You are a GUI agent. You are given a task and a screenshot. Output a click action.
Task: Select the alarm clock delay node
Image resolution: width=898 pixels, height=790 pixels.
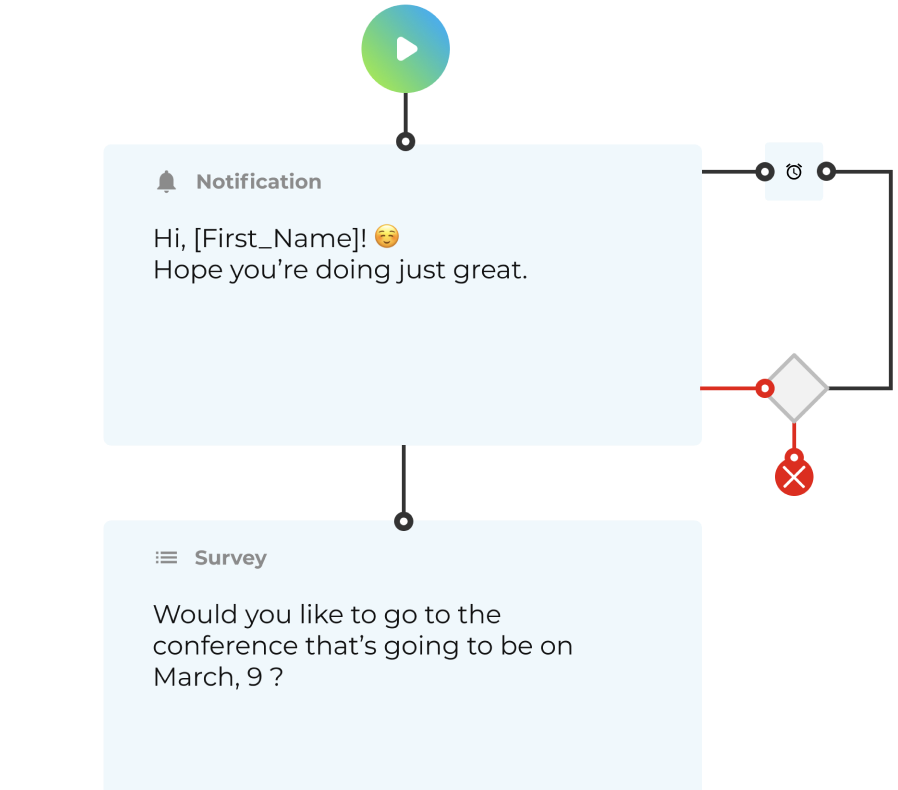click(x=794, y=172)
